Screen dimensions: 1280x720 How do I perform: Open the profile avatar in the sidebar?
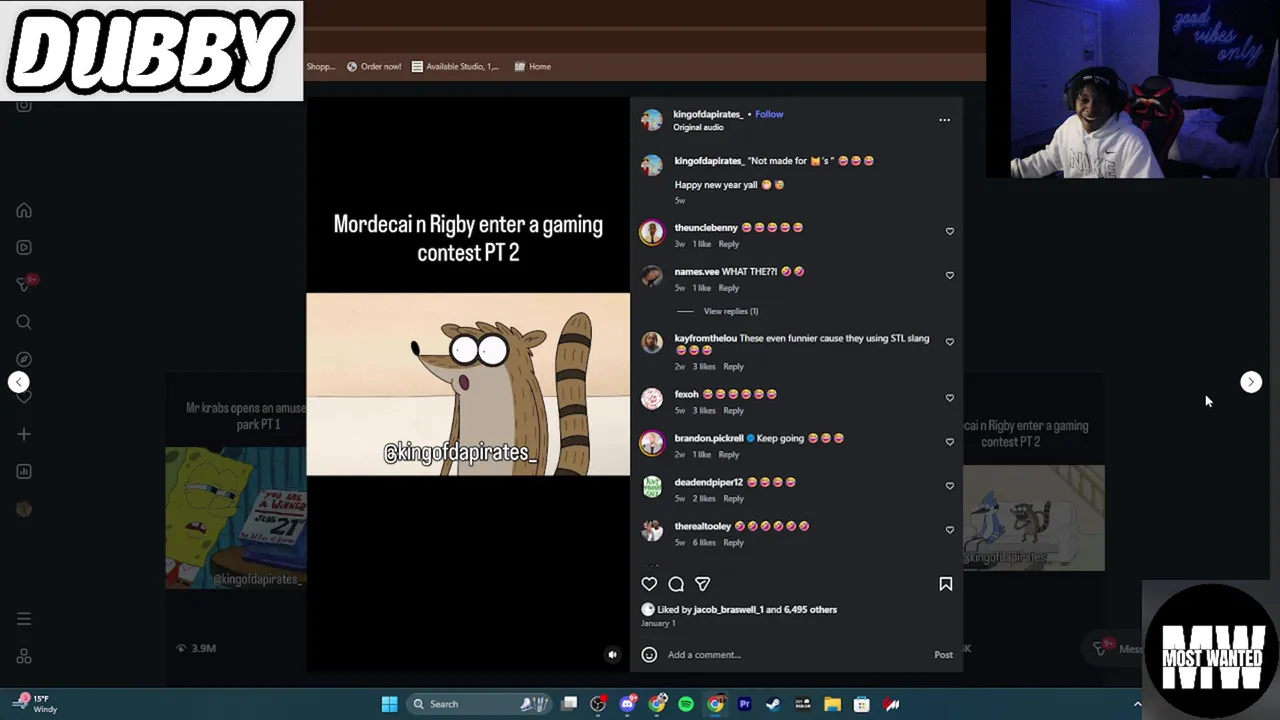pos(24,509)
